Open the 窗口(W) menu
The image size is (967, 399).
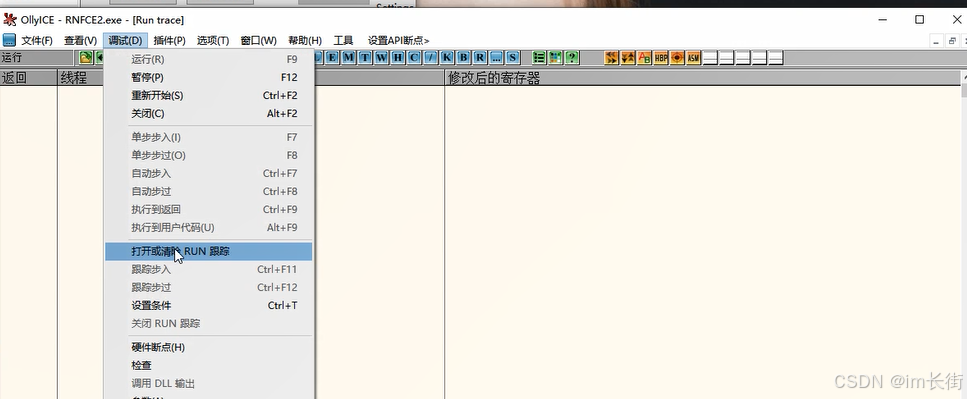[x=258, y=41]
